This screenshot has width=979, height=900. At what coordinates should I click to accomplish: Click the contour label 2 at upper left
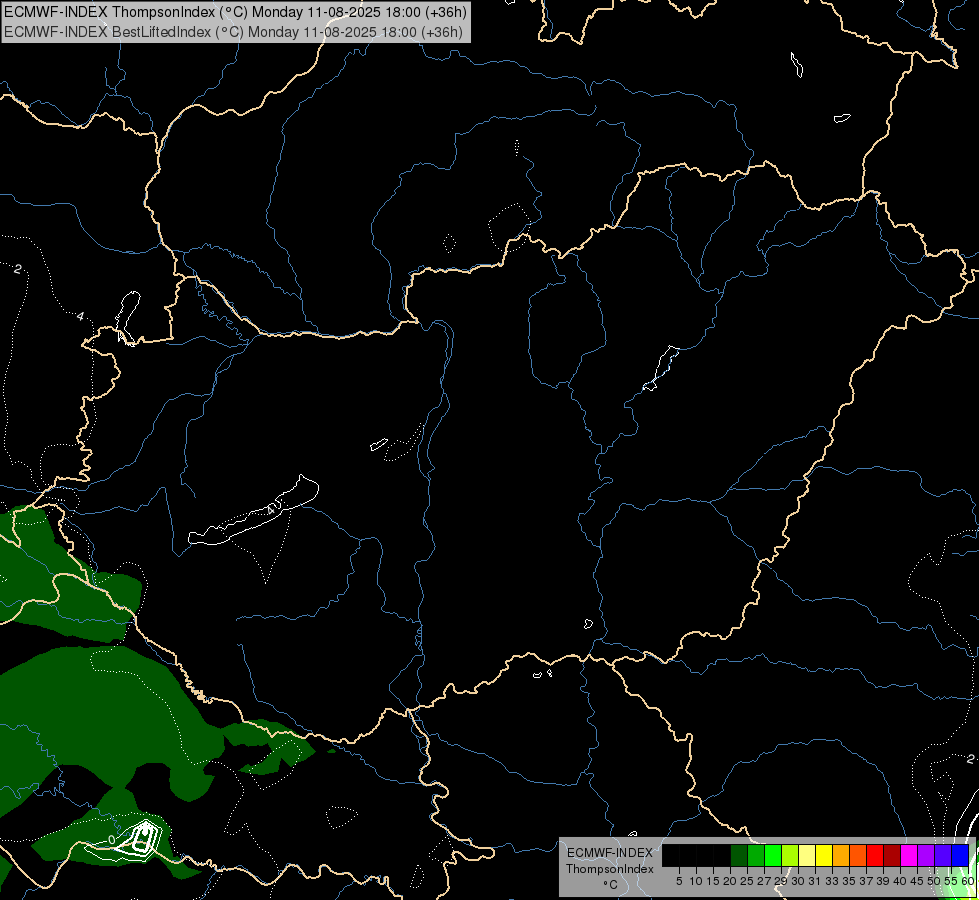click(17, 269)
